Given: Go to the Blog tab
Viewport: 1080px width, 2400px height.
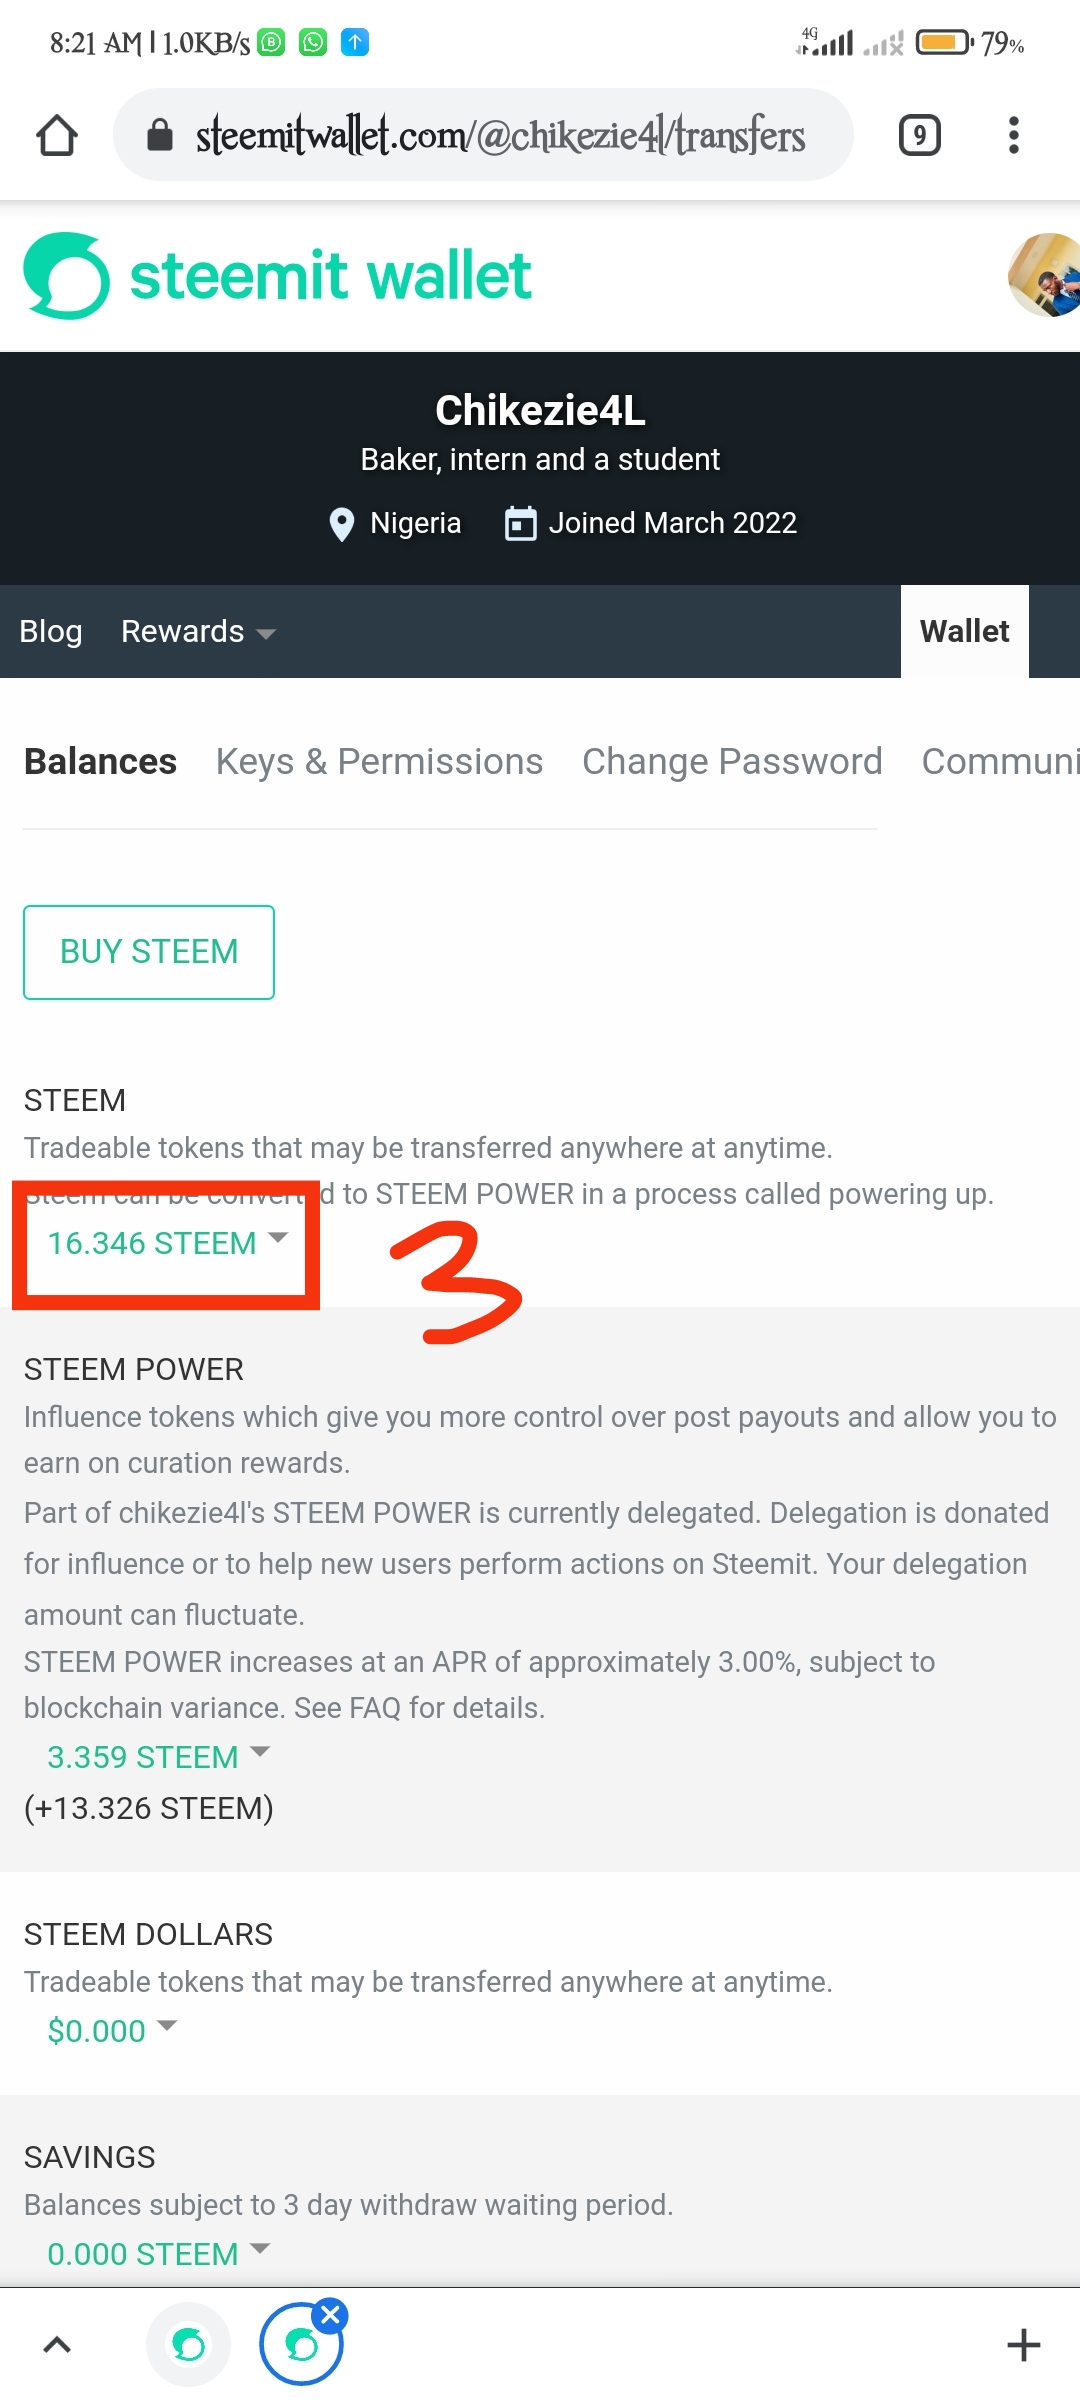Looking at the screenshot, I should (x=51, y=632).
